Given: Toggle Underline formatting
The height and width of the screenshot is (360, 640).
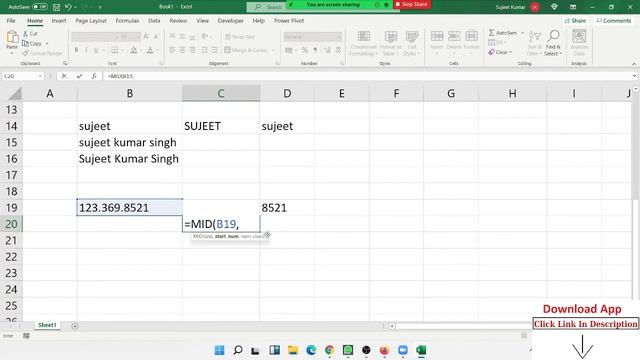Looking at the screenshot, I should point(96,50).
